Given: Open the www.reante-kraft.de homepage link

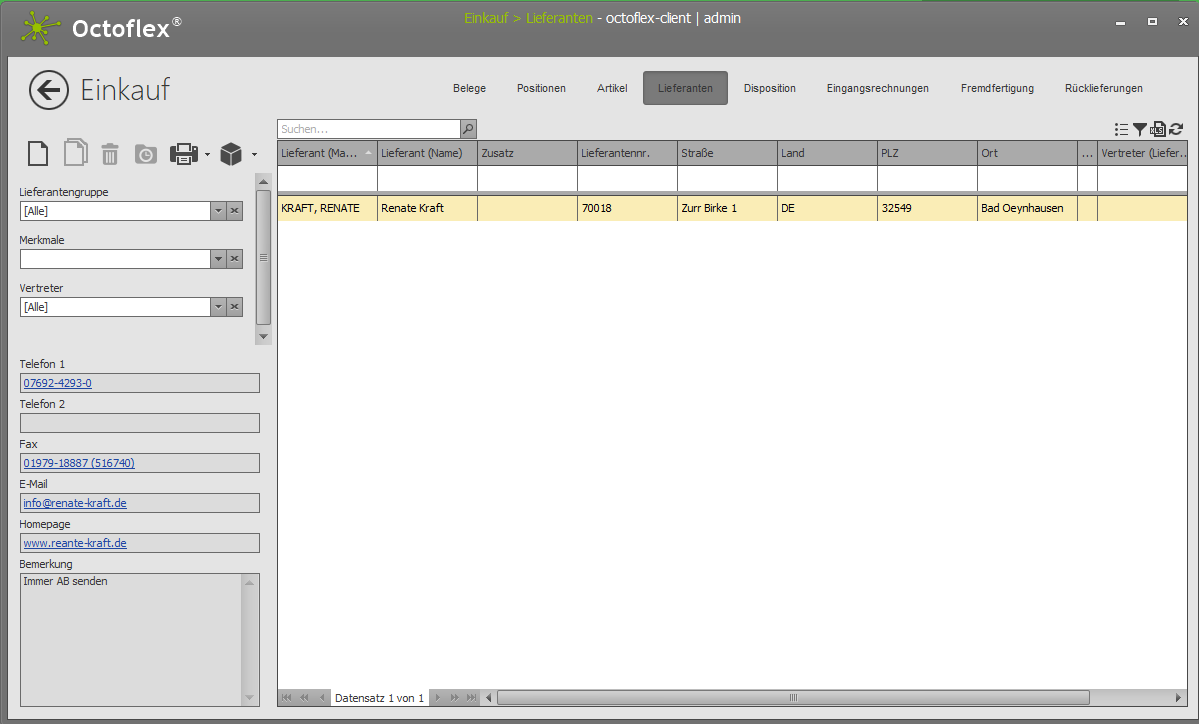Looking at the screenshot, I should tap(75, 543).
